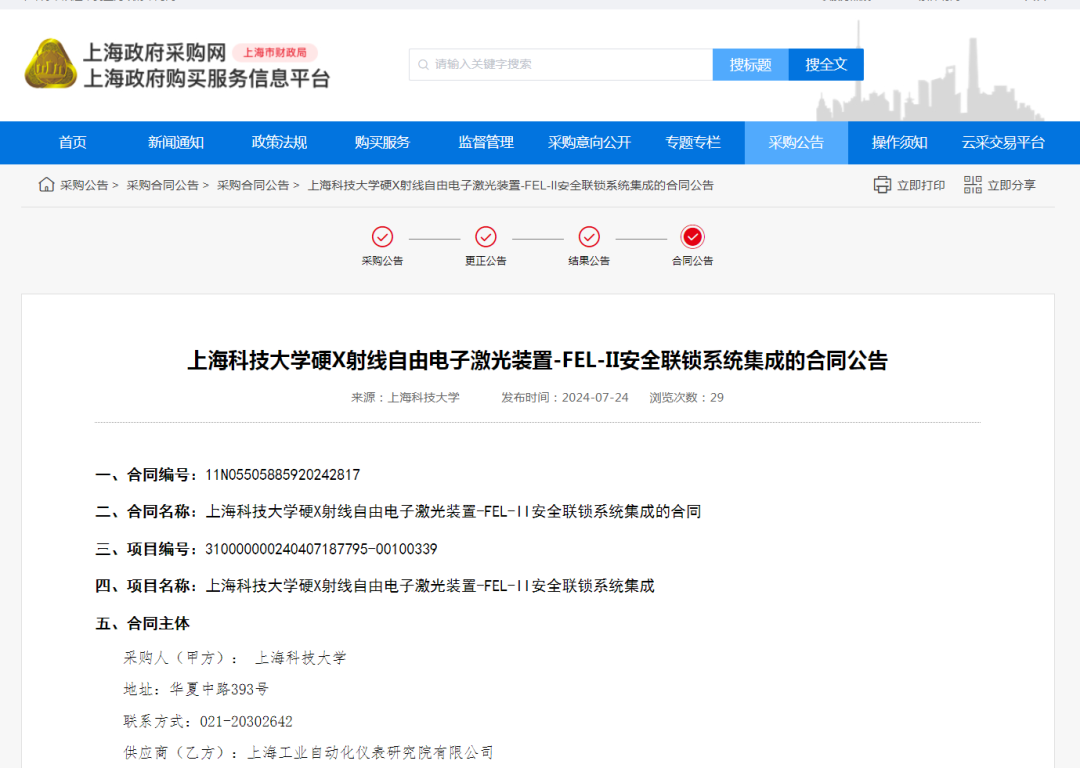Click the phone number 021-20302642

coord(246,721)
